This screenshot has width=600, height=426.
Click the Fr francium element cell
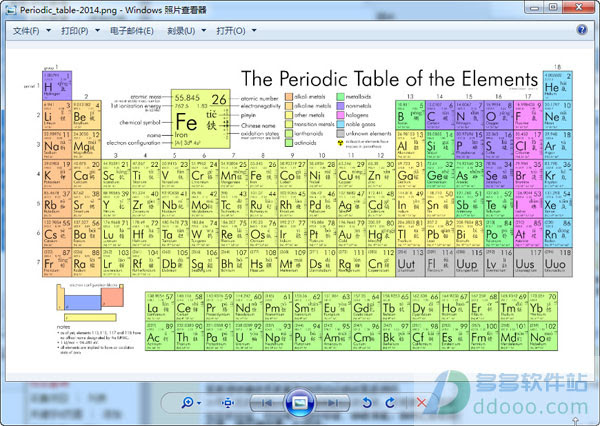click(x=57, y=262)
